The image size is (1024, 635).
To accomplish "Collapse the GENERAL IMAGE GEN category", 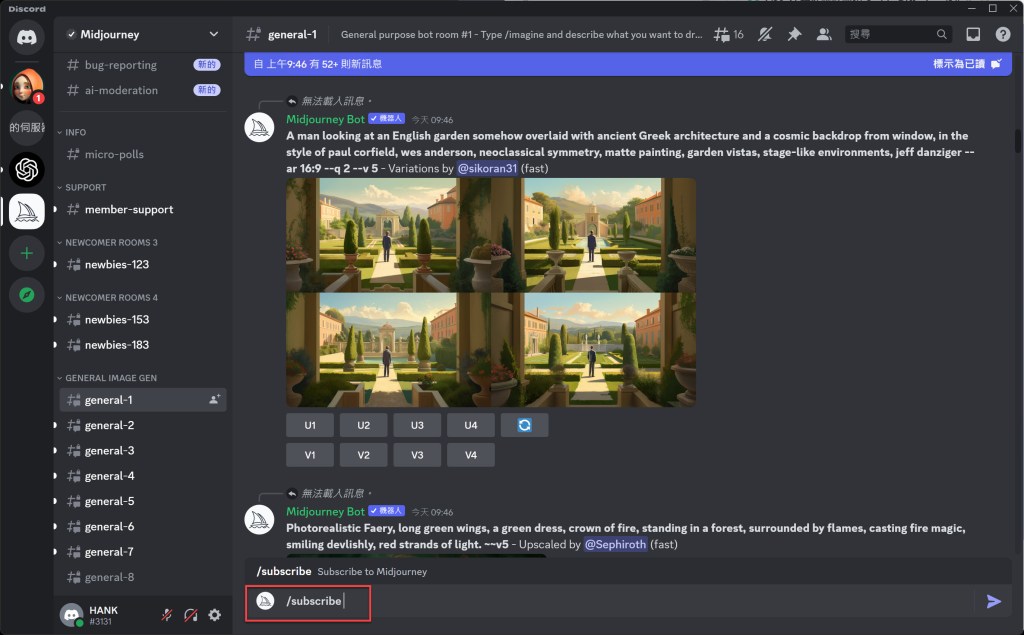I will (110, 378).
